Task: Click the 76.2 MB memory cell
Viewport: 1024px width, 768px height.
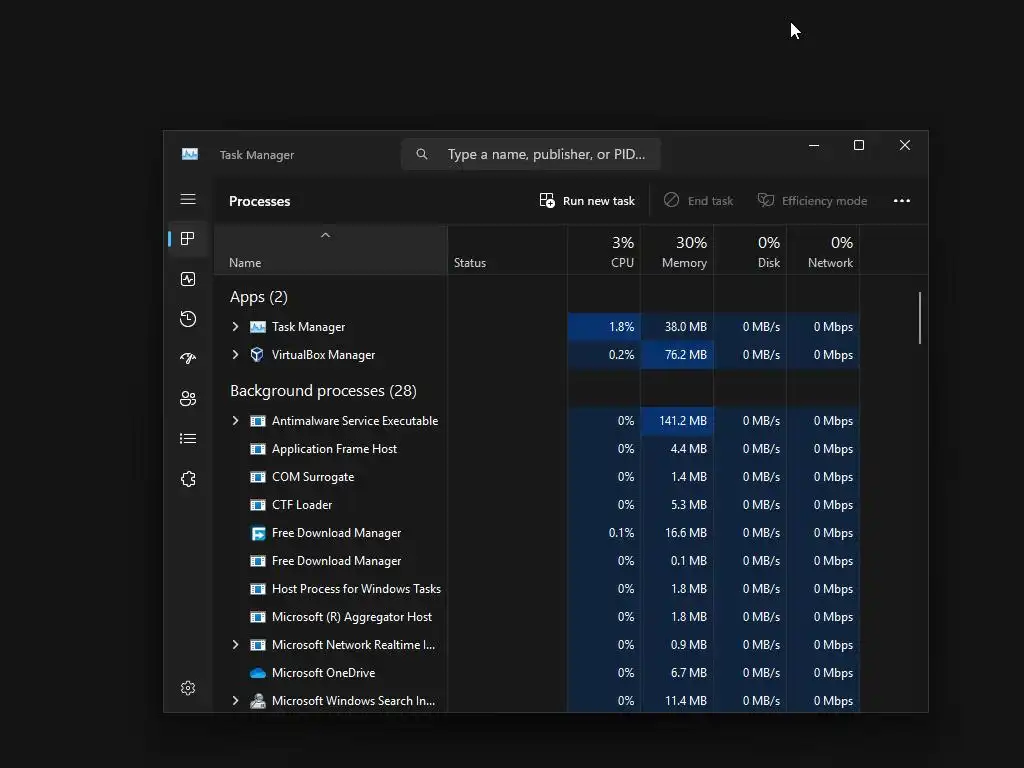Action: (x=677, y=355)
